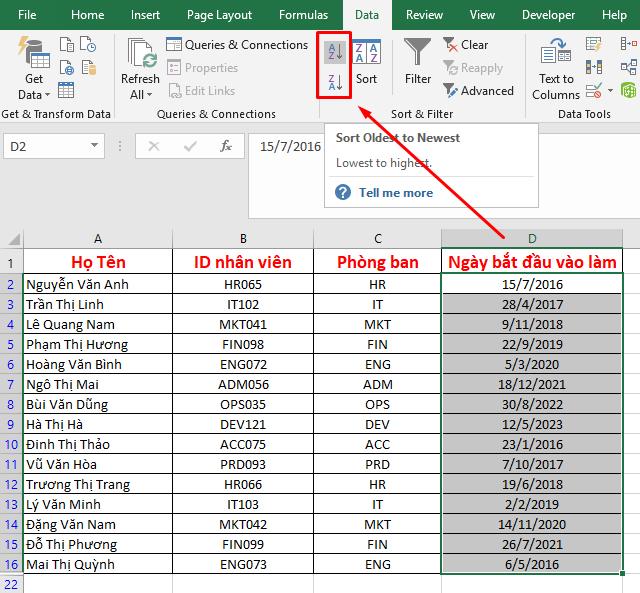Switch to the Page Layout tab

tap(219, 15)
